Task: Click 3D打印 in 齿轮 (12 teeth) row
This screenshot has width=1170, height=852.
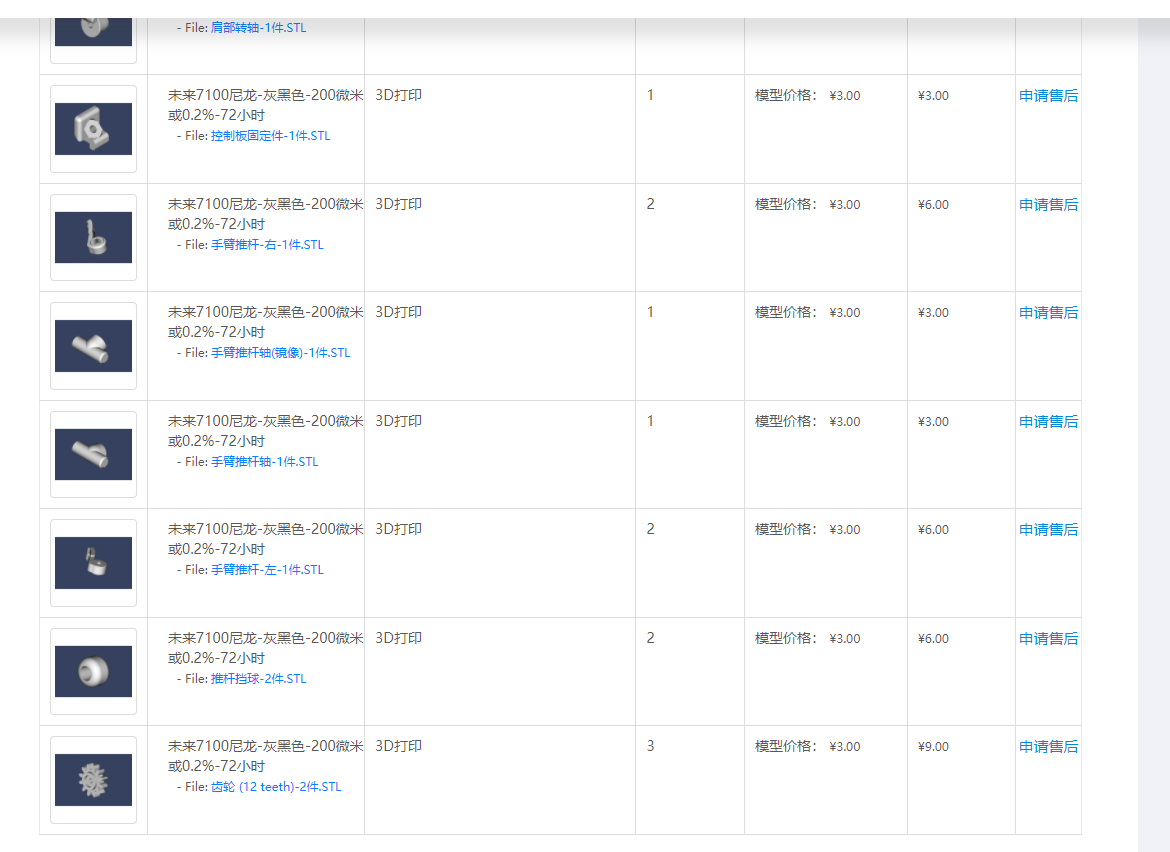Action: (398, 746)
